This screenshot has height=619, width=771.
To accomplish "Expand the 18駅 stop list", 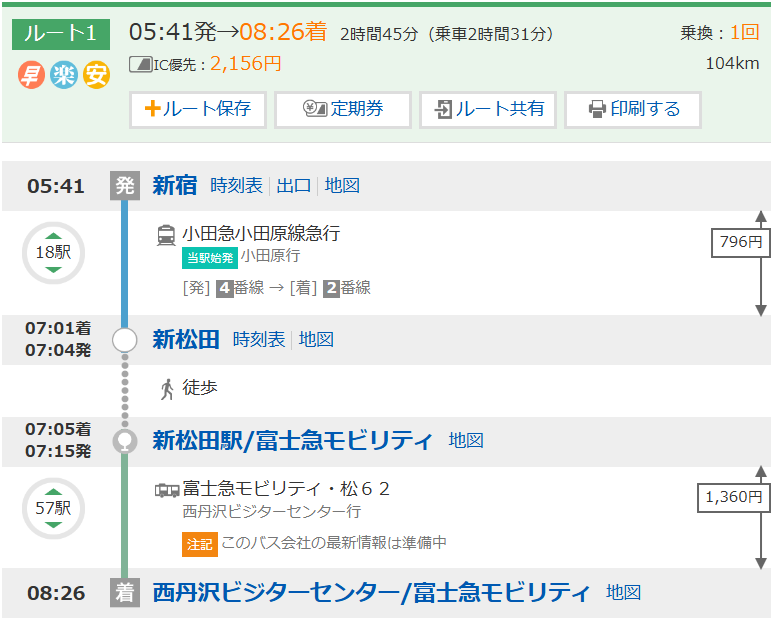I will tap(54, 253).
